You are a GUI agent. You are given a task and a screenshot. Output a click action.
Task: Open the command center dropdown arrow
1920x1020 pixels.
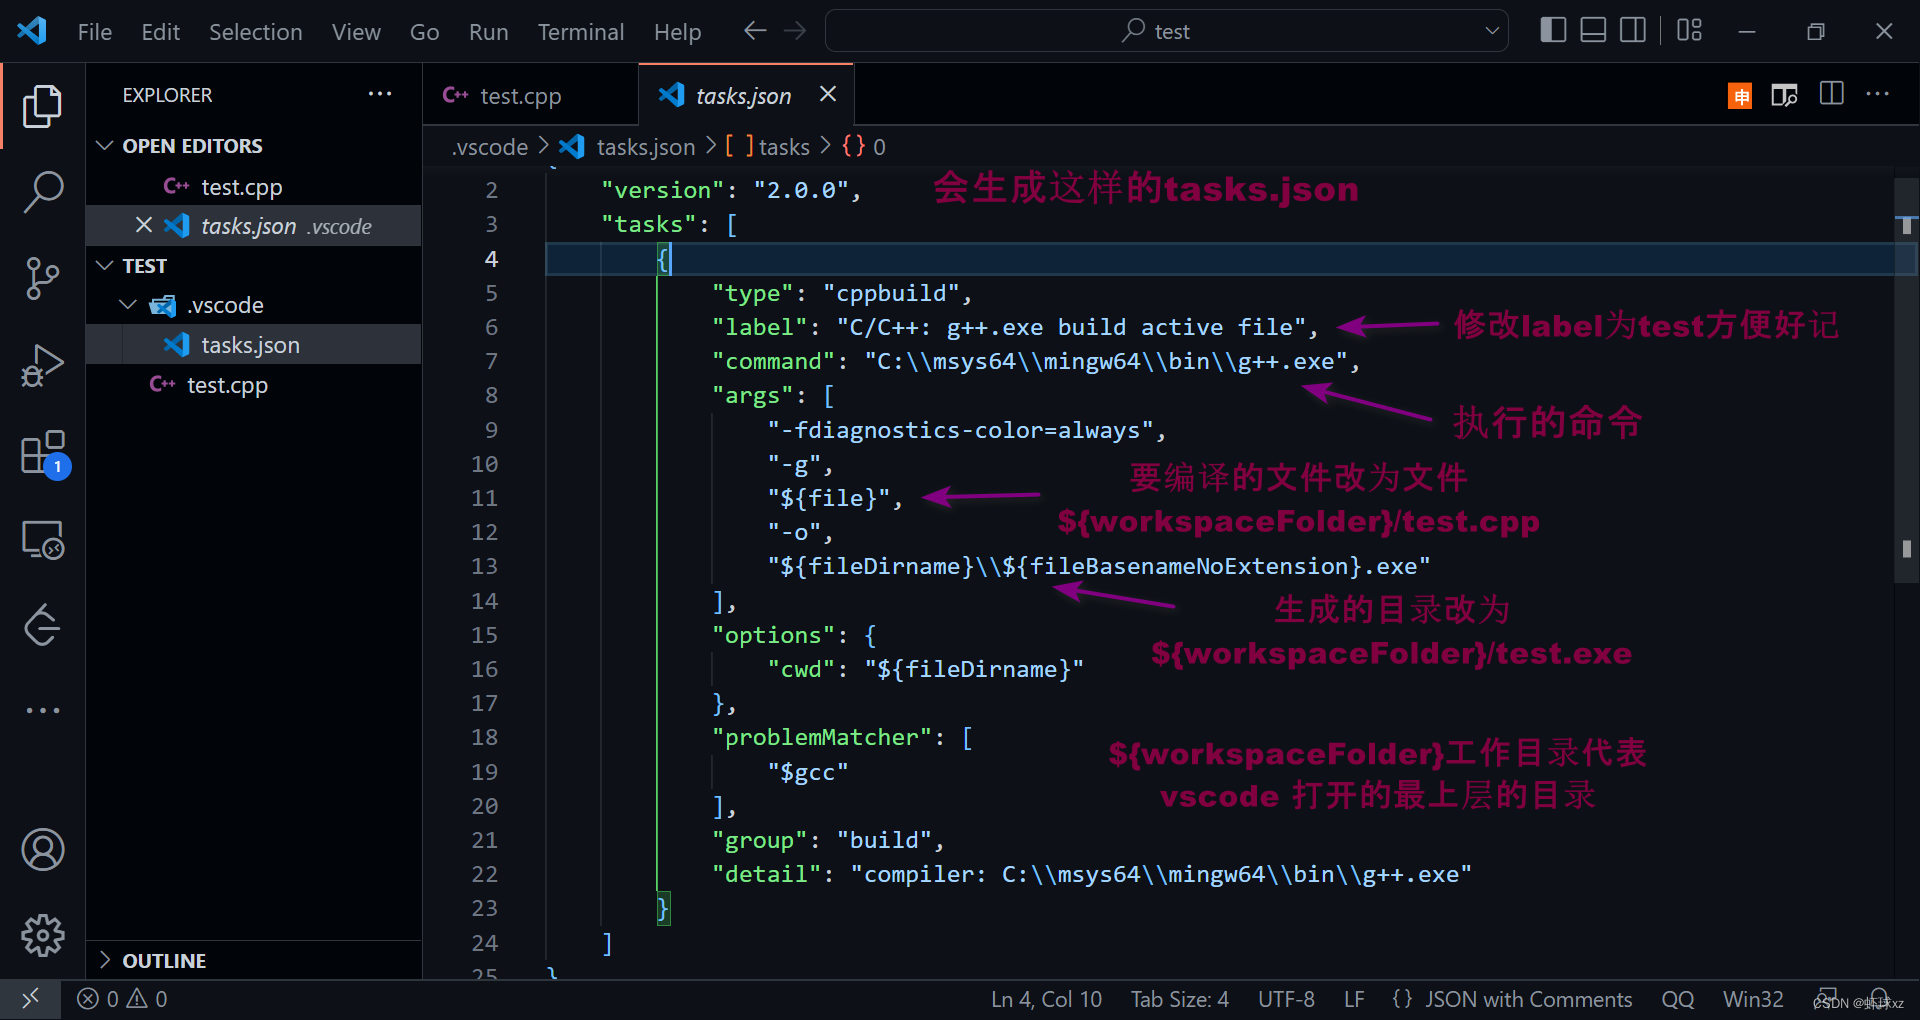tap(1492, 31)
